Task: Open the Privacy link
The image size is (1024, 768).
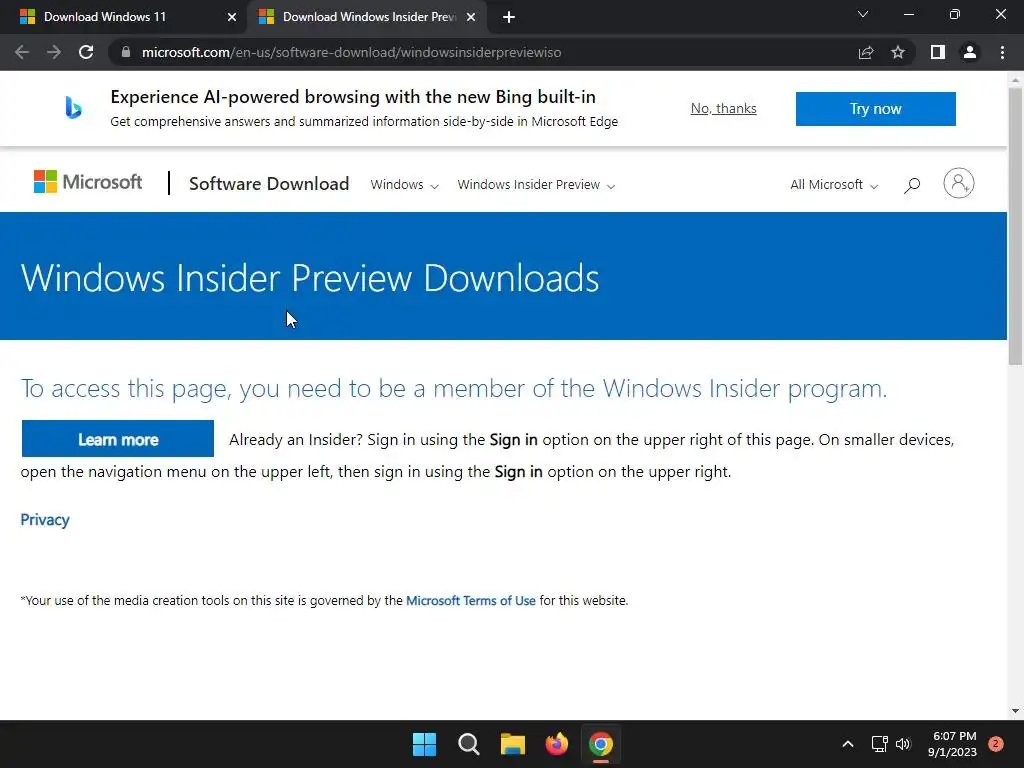Action: pyautogui.click(x=45, y=520)
